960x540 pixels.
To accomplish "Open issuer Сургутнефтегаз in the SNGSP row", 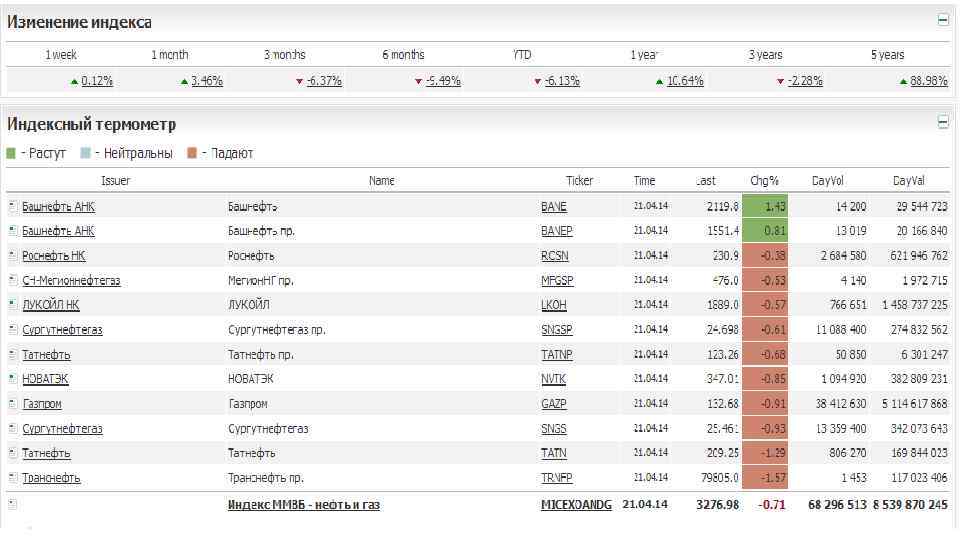I will [62, 329].
